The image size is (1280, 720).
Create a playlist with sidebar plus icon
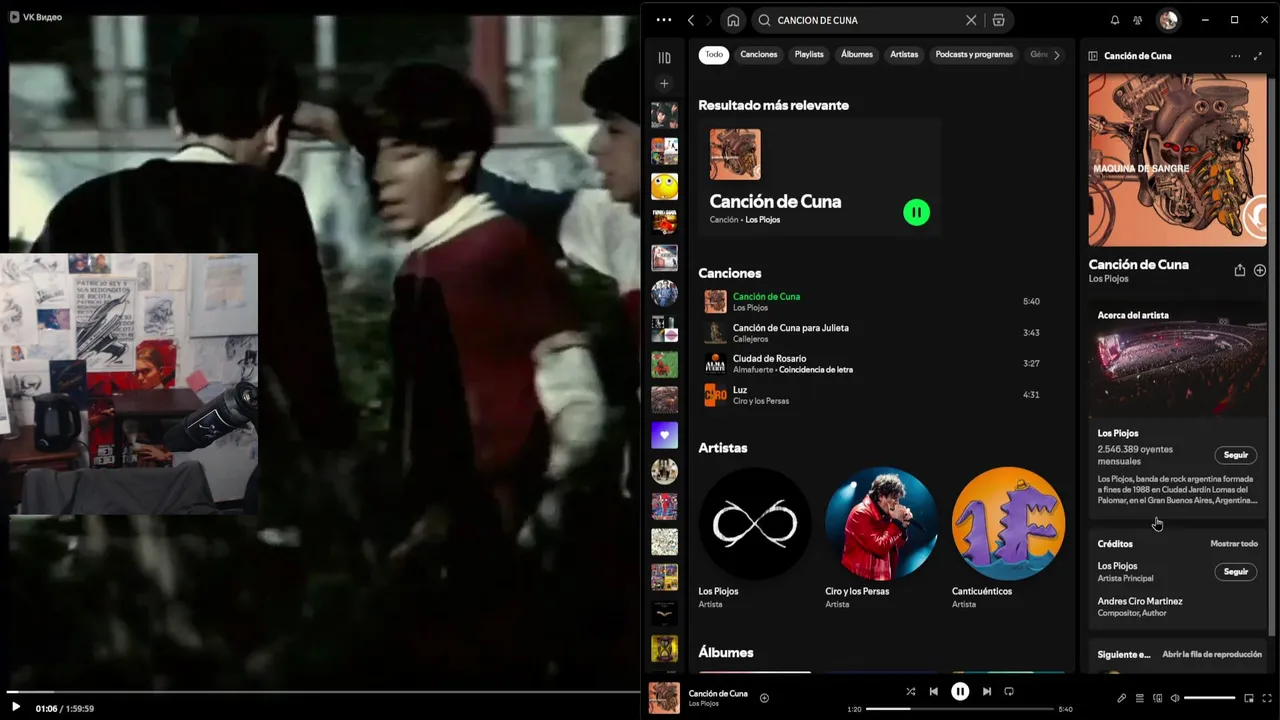[664, 84]
